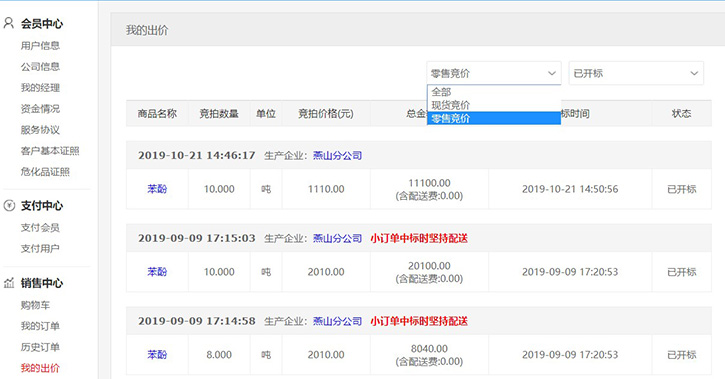
Task: Open 苯酚 product link with 8.000 quantity
Action: 157,355
